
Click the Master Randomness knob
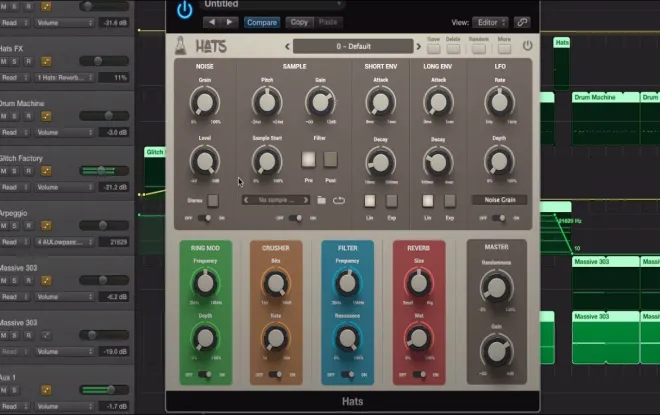click(496, 287)
